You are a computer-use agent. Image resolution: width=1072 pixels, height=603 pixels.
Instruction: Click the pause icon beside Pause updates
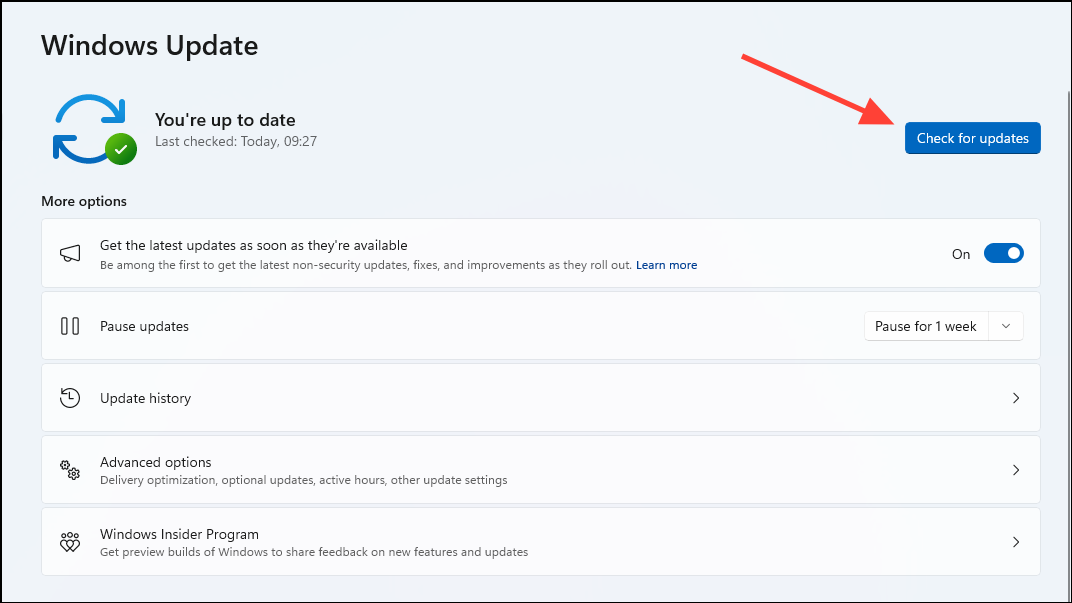[x=70, y=326]
